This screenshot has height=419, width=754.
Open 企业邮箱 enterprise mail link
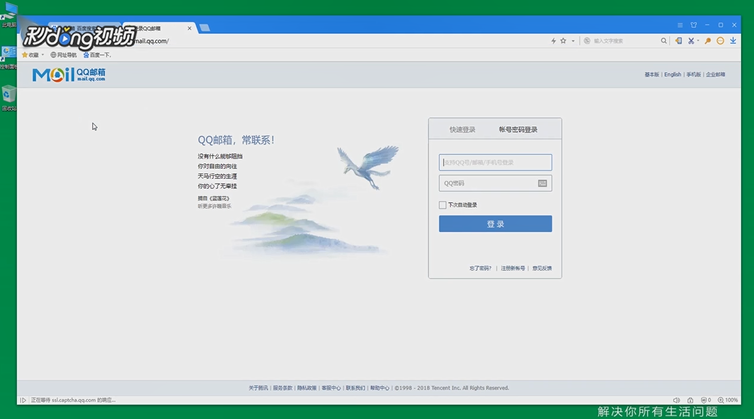716,75
